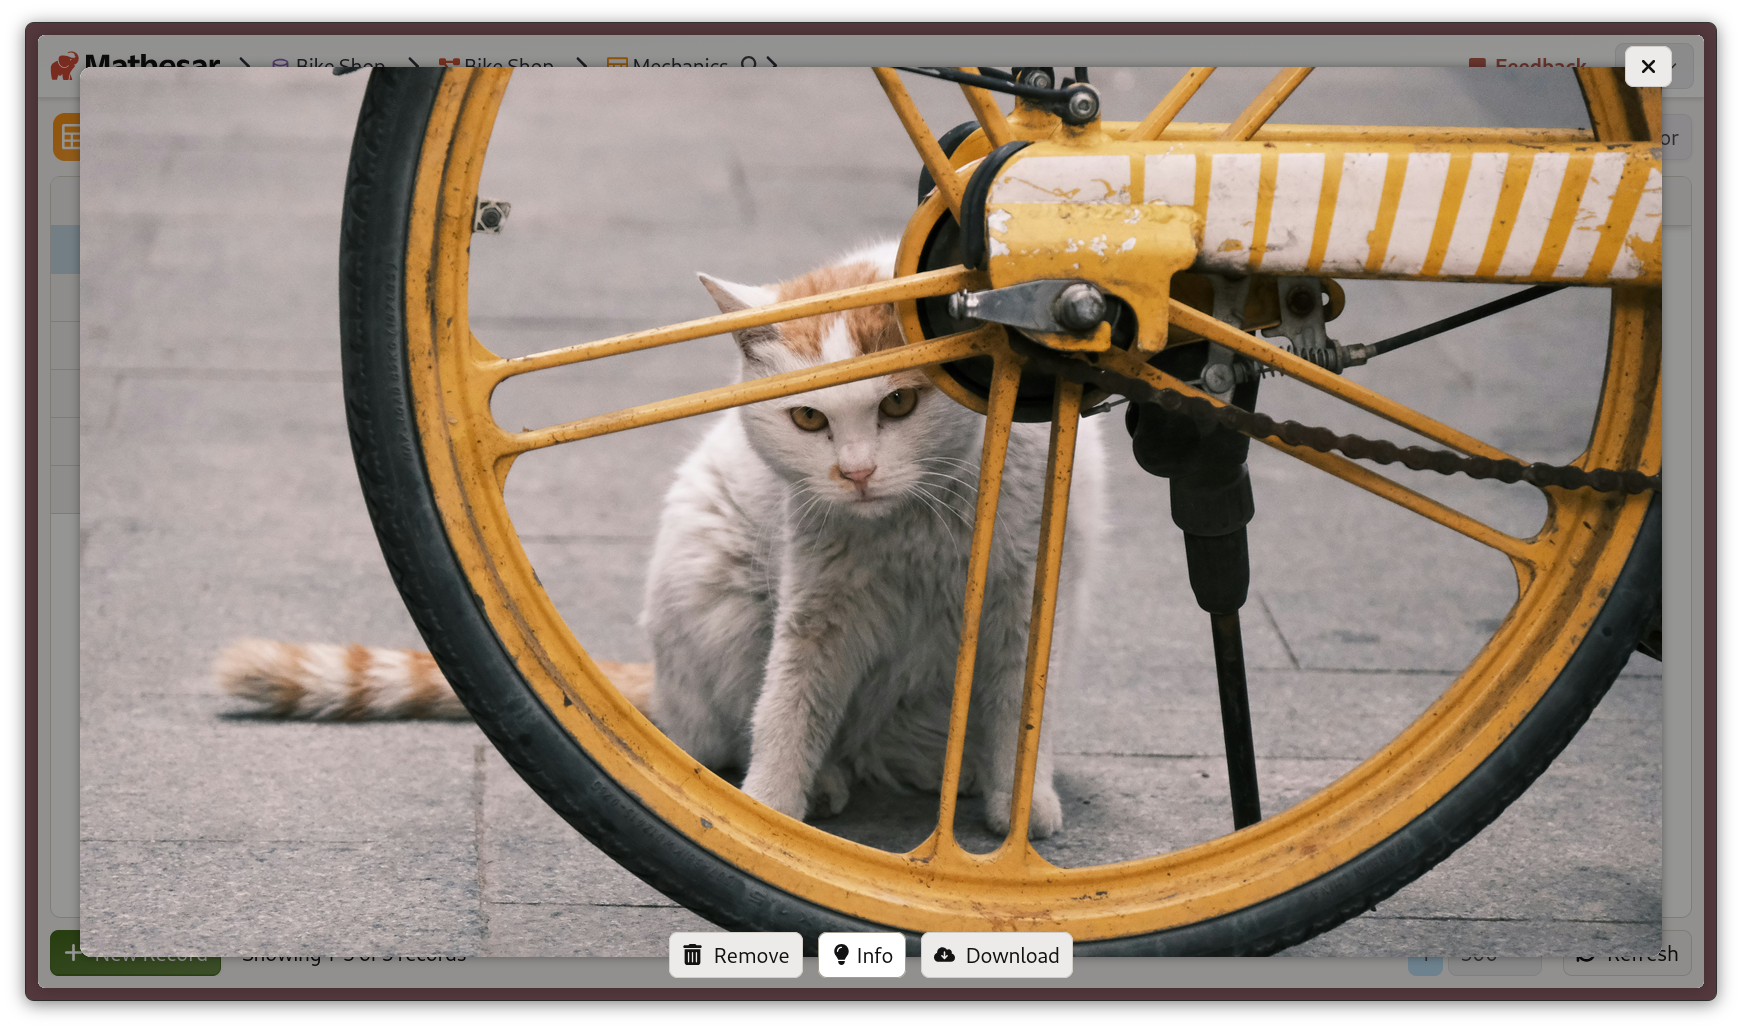
Task: Click the breadcrumb magnifier search icon
Action: tap(749, 64)
